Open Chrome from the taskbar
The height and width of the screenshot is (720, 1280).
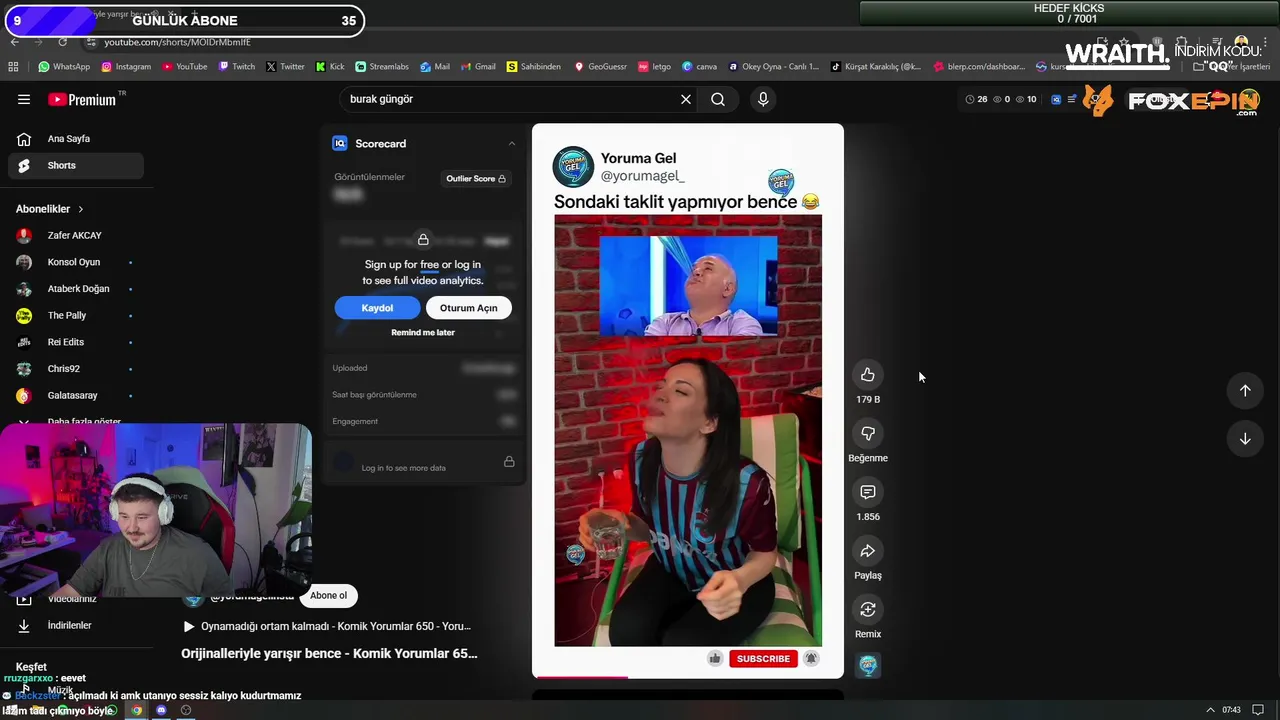(137, 710)
